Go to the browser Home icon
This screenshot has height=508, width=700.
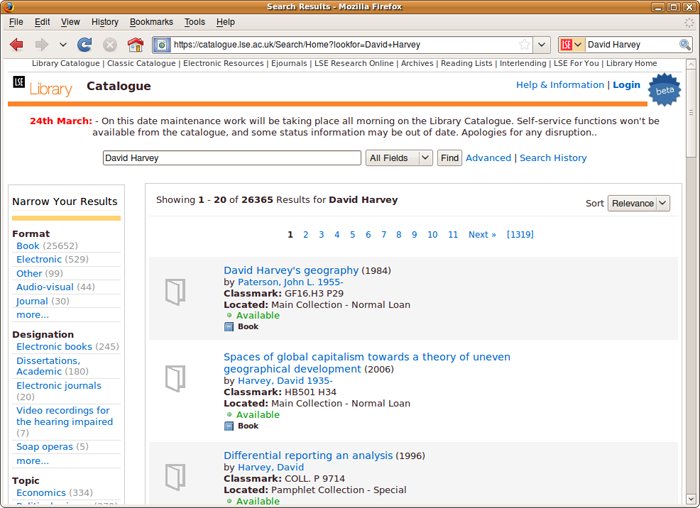pyautogui.click(x=136, y=45)
